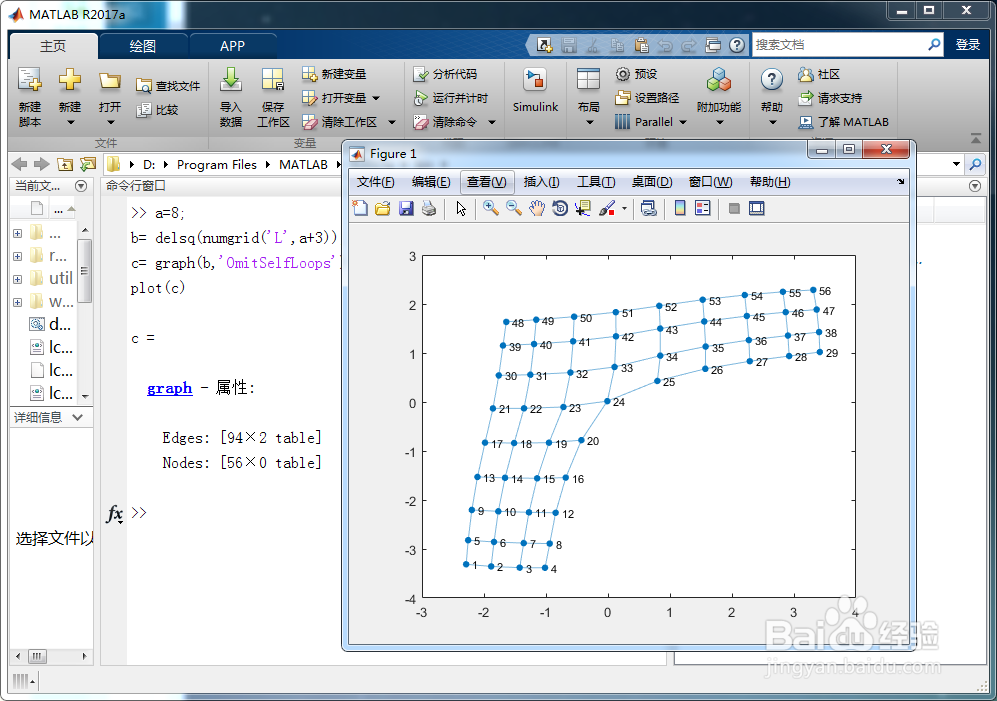Click the Show Plot Tools icon

pos(757,208)
